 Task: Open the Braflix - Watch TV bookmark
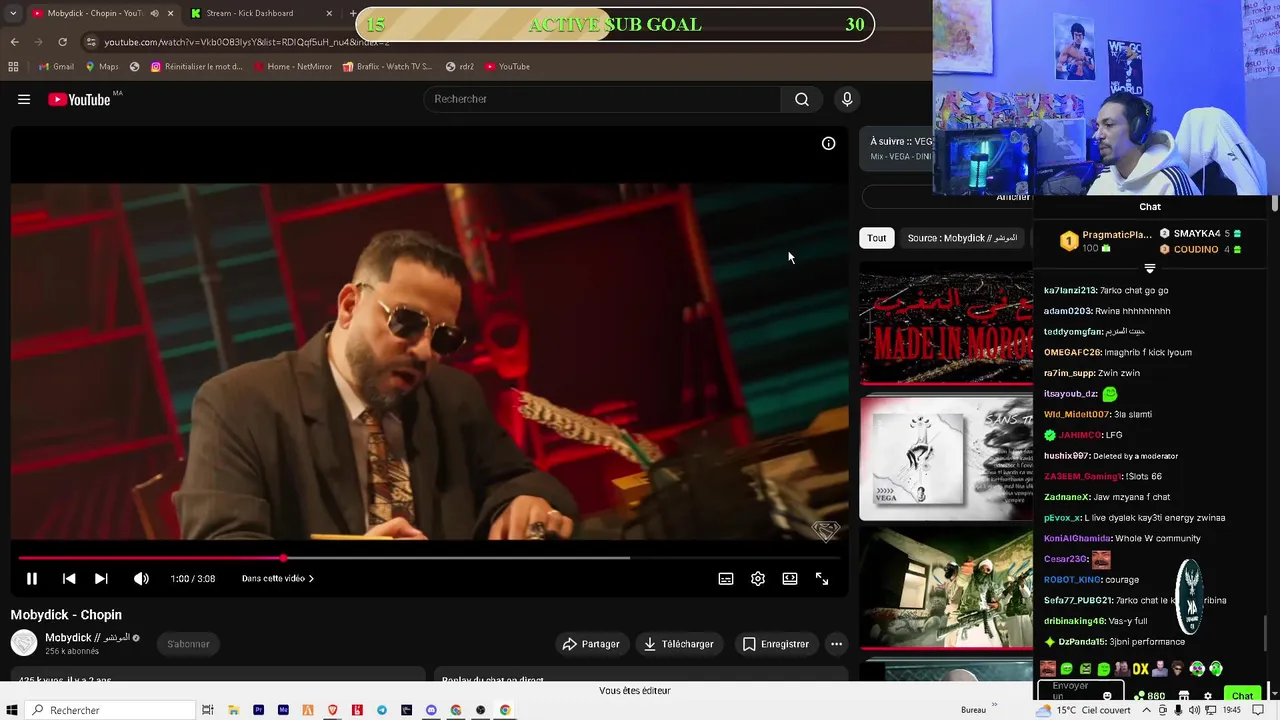387,67
